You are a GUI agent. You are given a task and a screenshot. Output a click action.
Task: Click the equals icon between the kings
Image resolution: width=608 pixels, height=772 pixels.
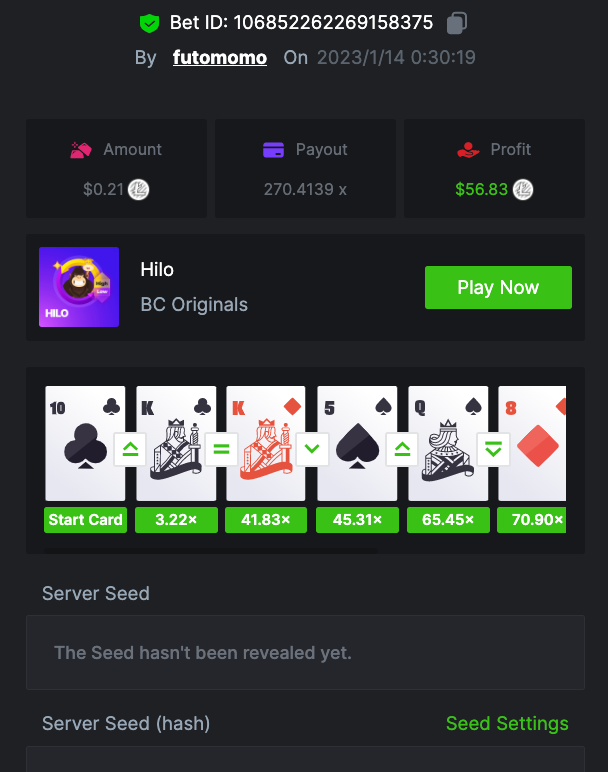pos(221,449)
